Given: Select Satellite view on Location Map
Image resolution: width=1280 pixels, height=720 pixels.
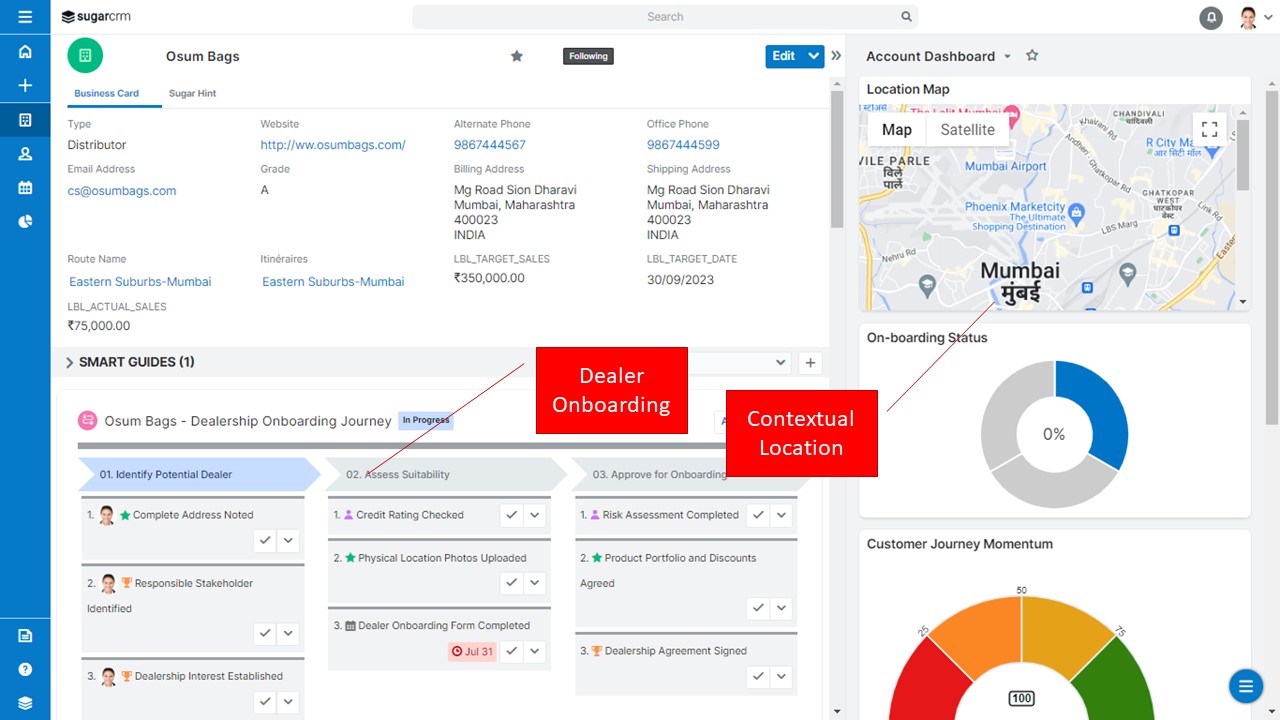Looking at the screenshot, I should 967,130.
